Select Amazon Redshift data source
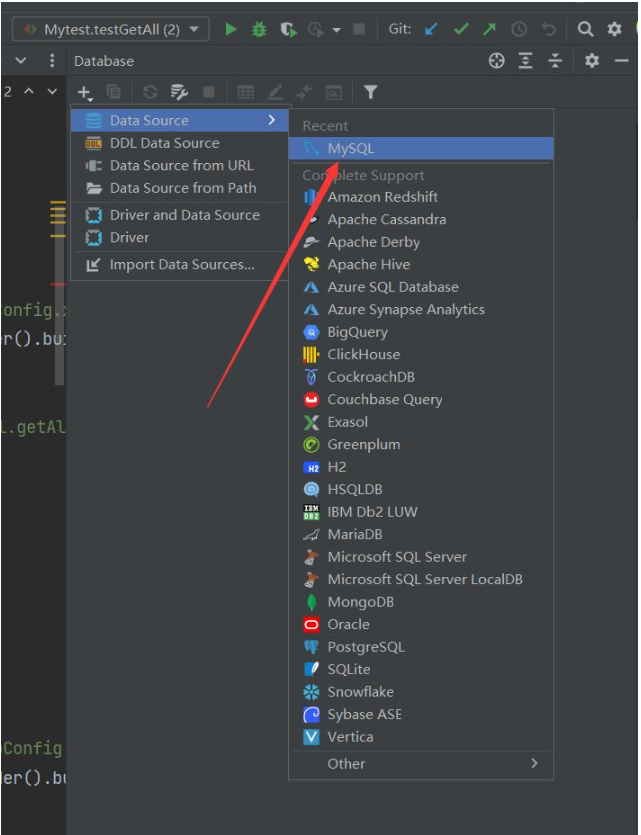The width and height of the screenshot is (641, 835). point(421,197)
